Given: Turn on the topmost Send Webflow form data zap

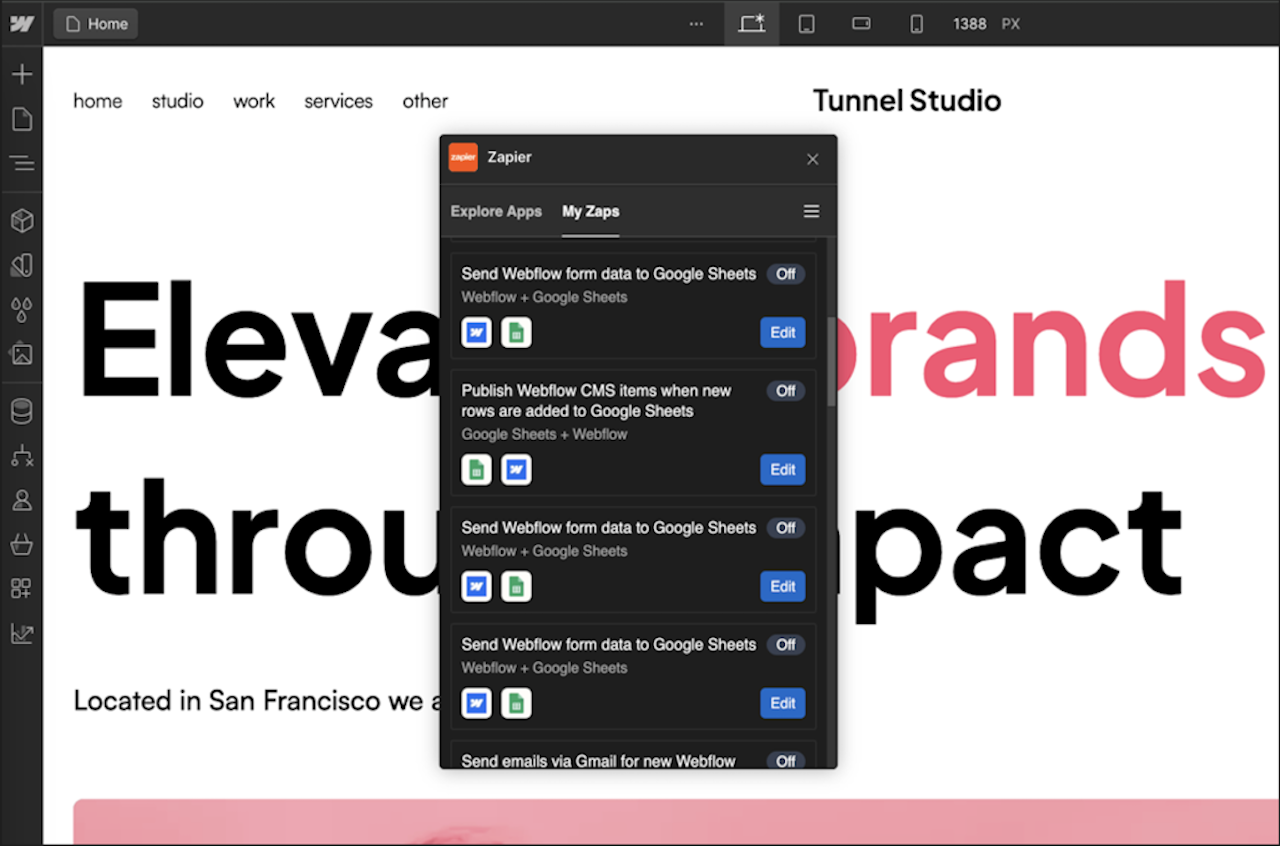Looking at the screenshot, I should point(786,274).
